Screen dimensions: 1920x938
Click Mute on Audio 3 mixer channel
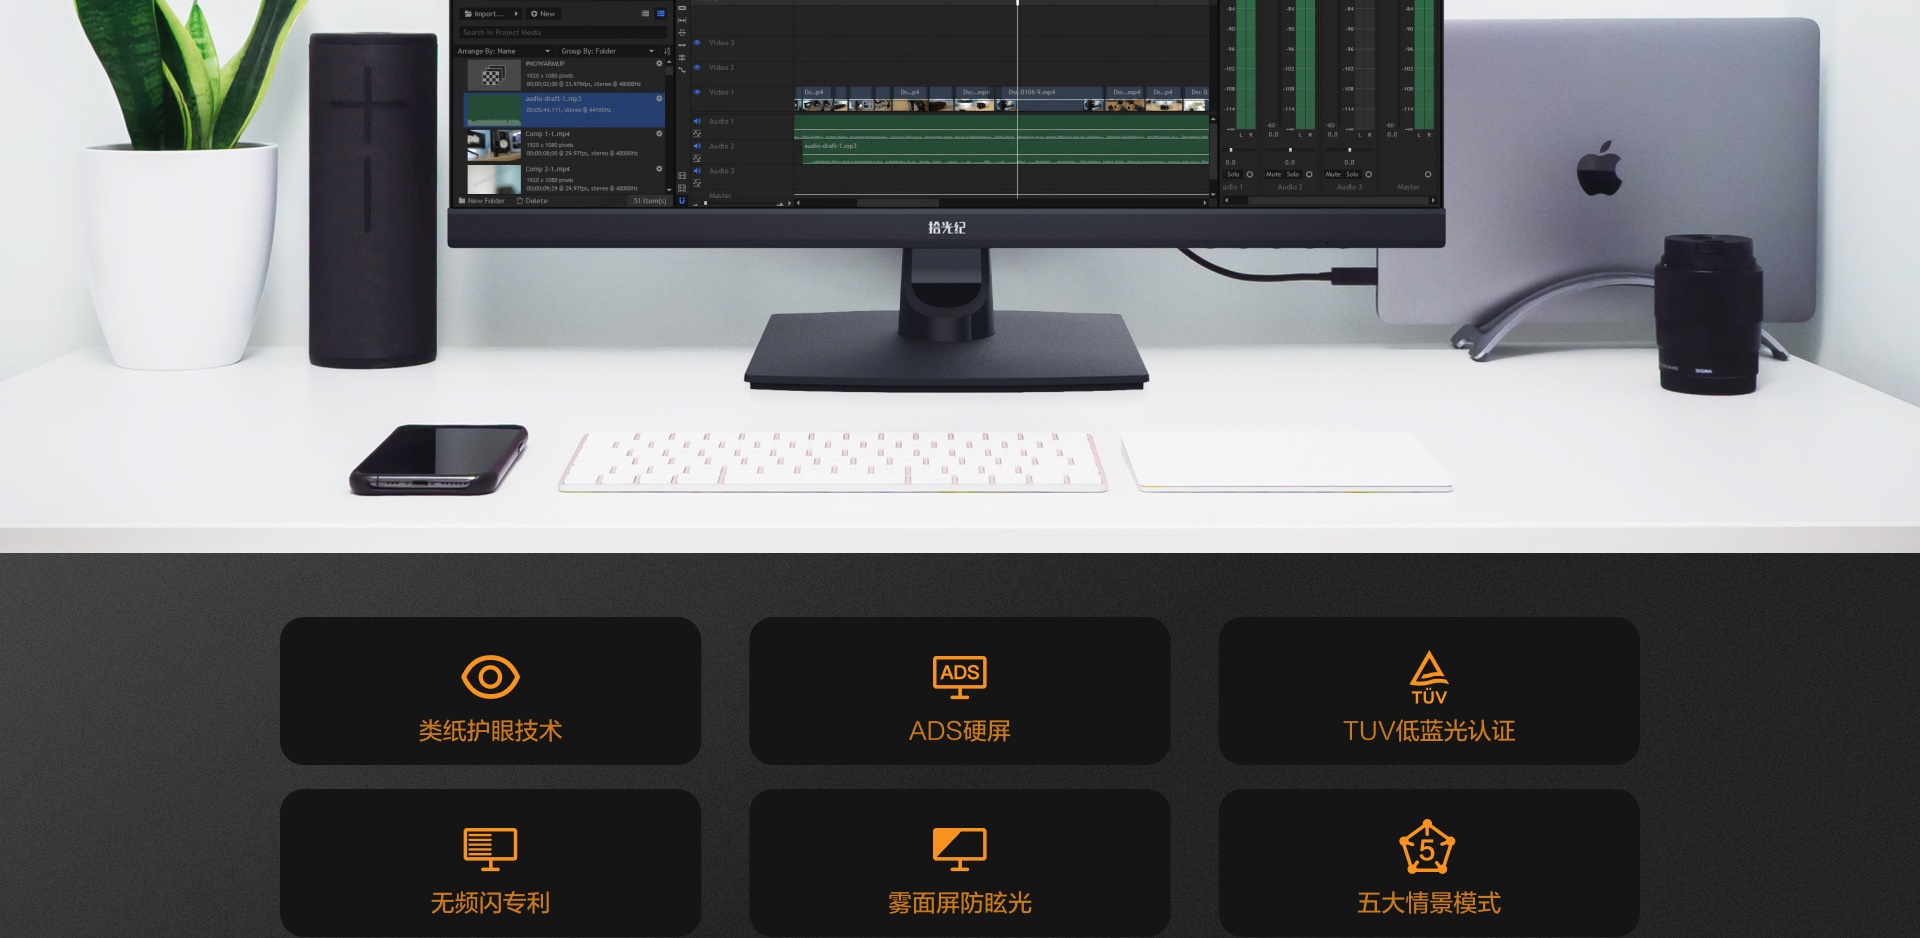[x=1333, y=174]
